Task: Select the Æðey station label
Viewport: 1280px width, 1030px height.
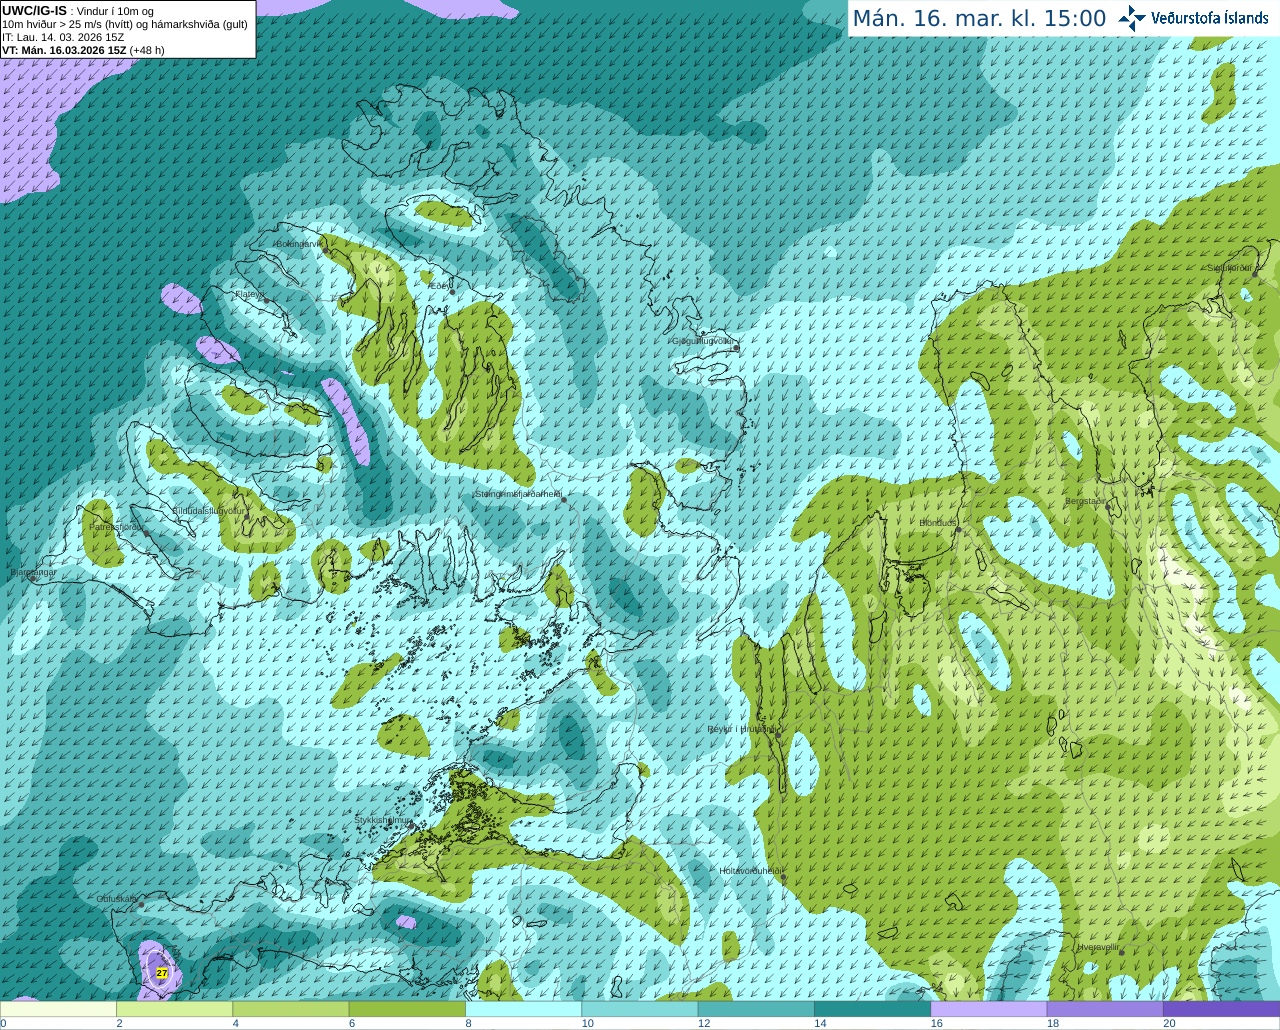Action: 439,286
